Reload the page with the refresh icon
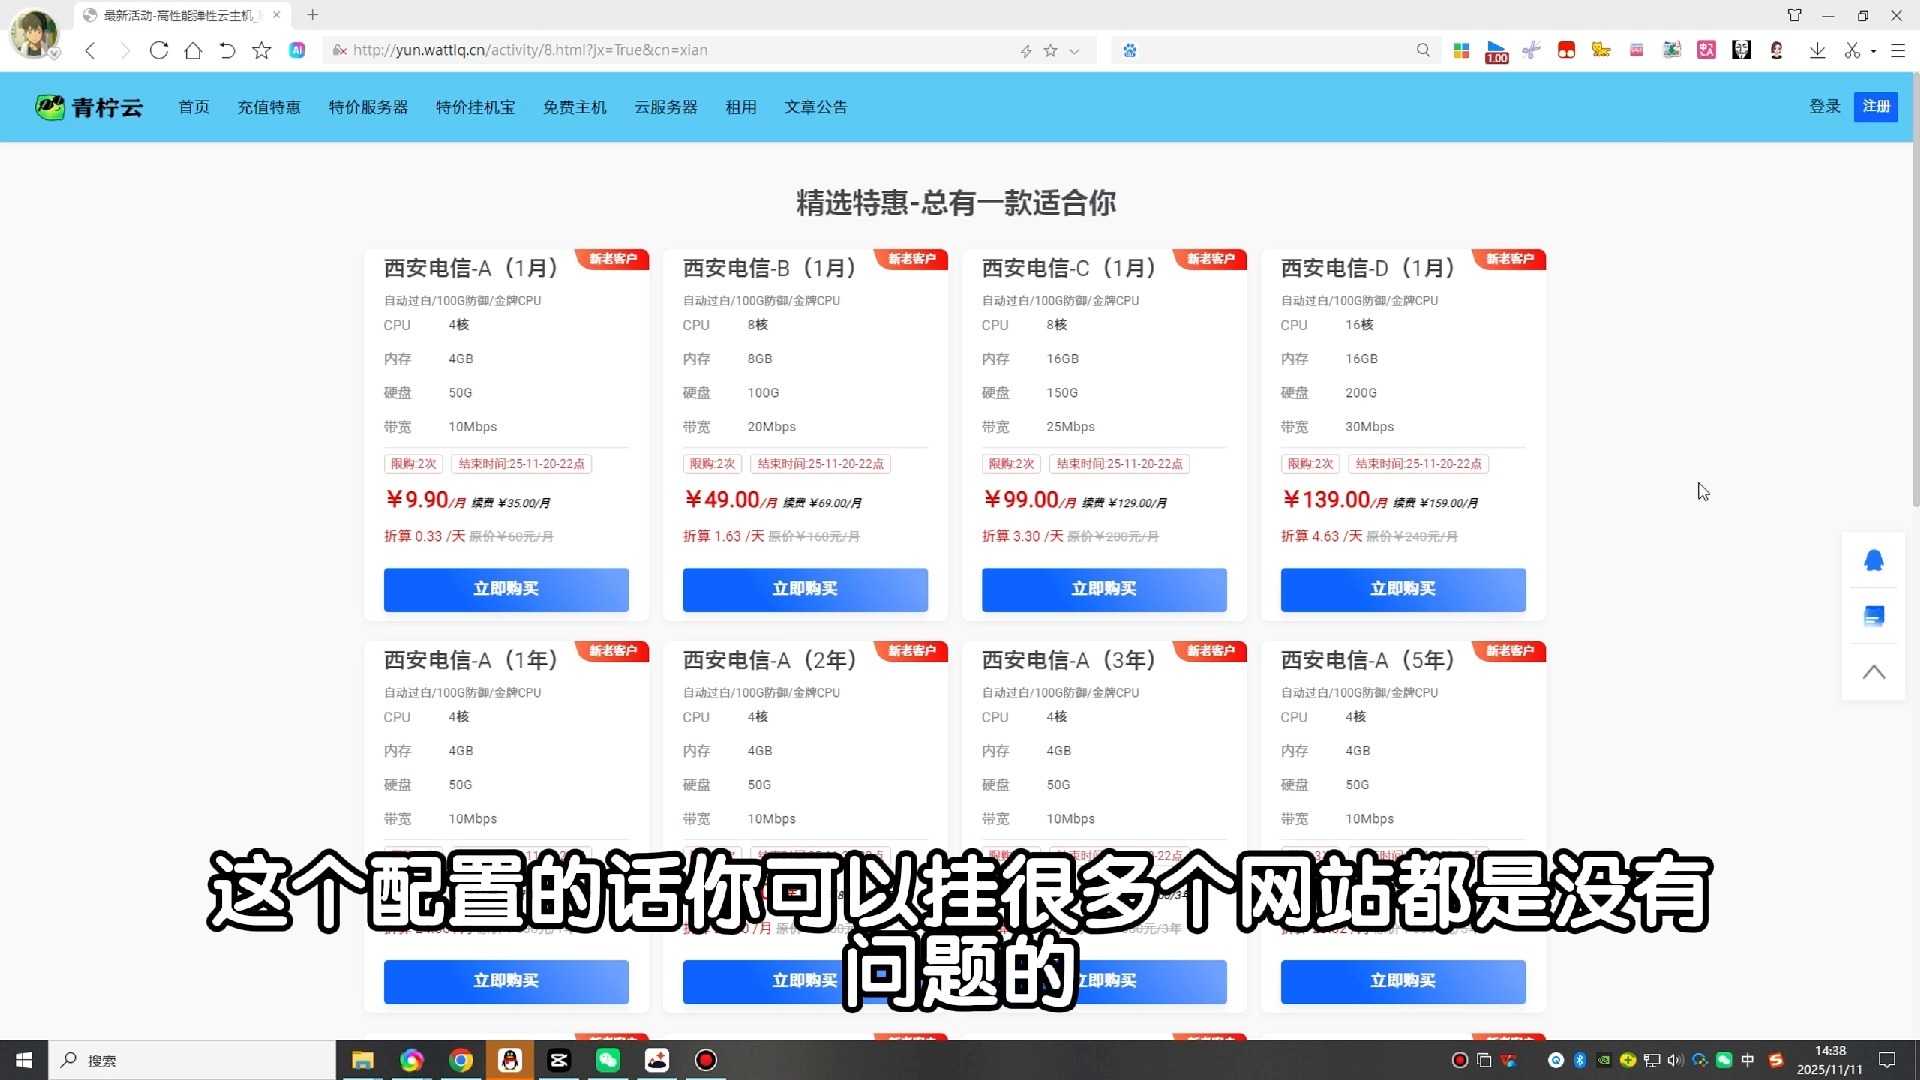1920x1080 pixels. pyautogui.click(x=159, y=50)
